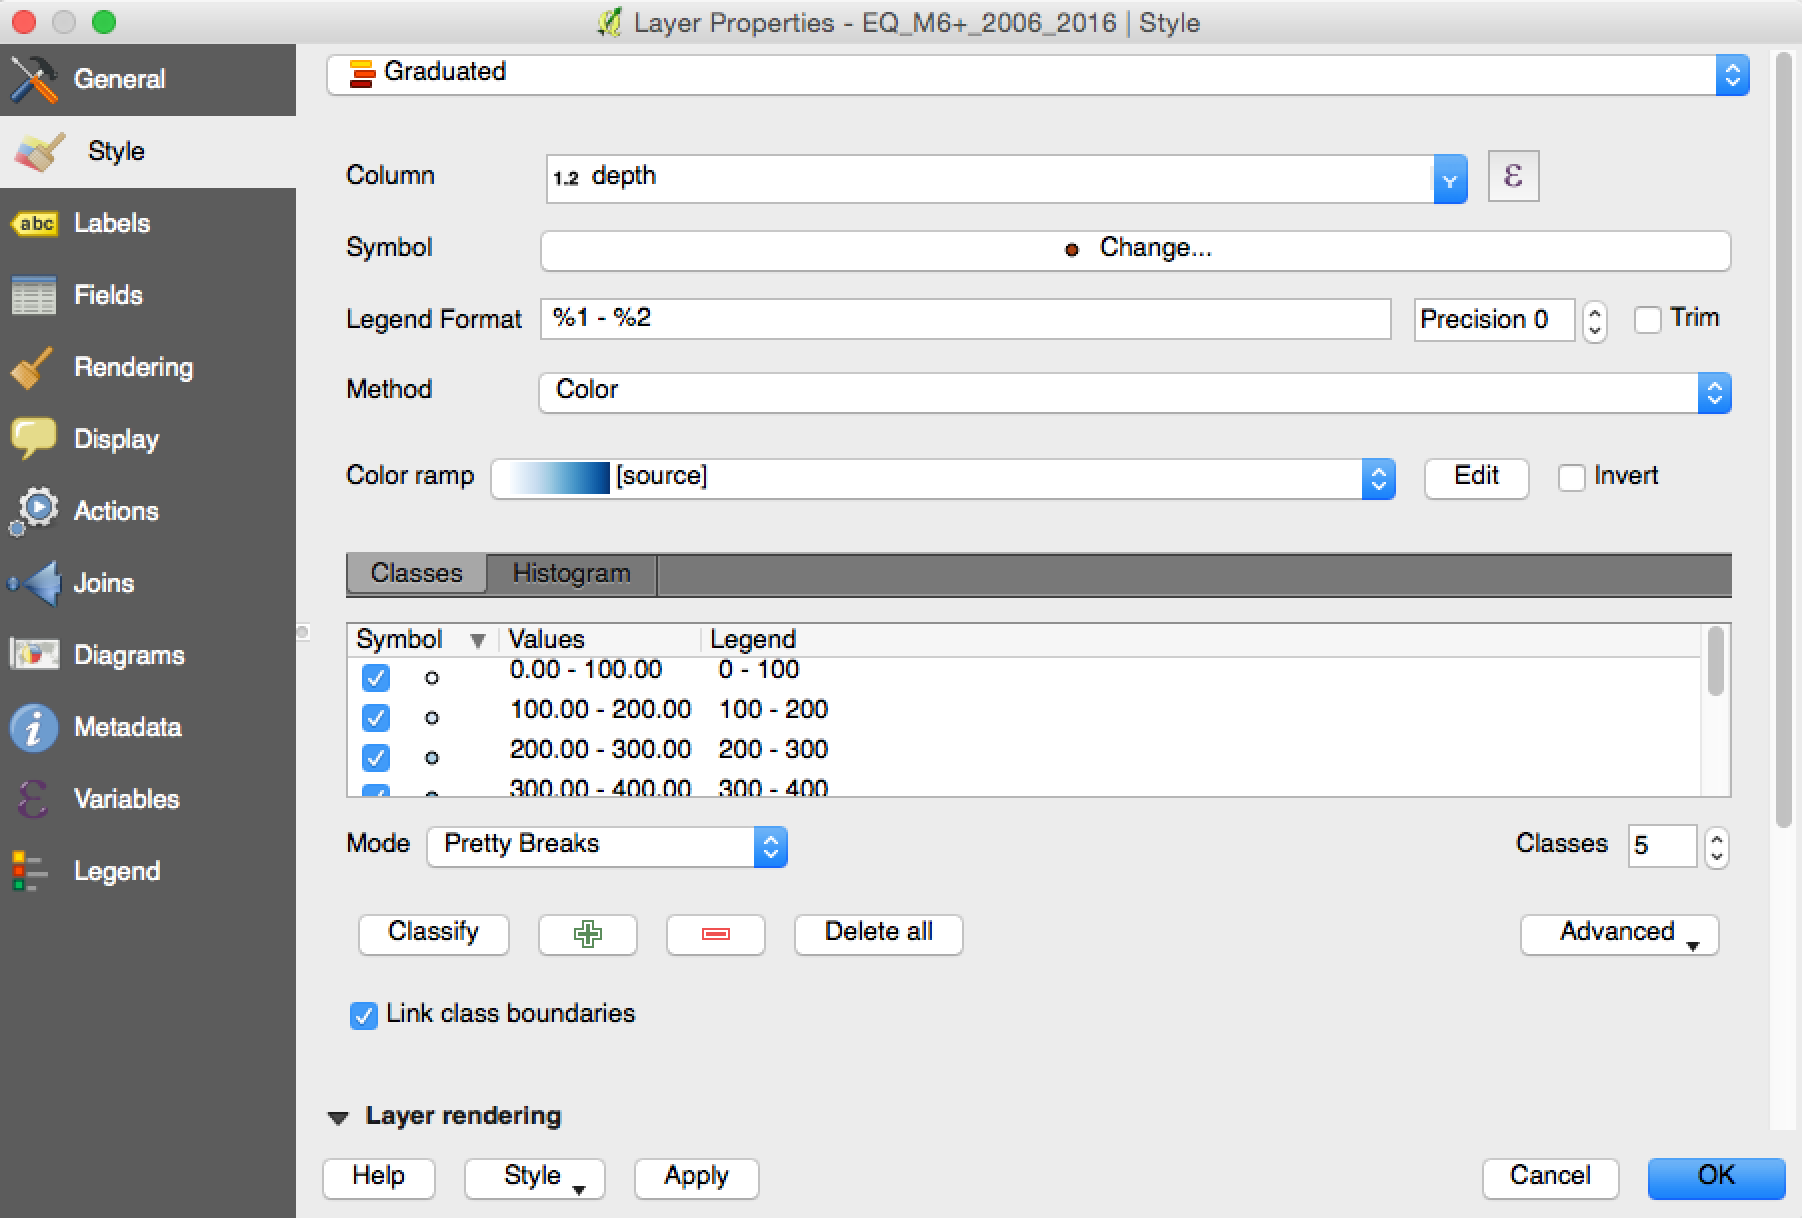Open the Diagrams chart icon
This screenshot has width=1802, height=1218.
(34, 655)
